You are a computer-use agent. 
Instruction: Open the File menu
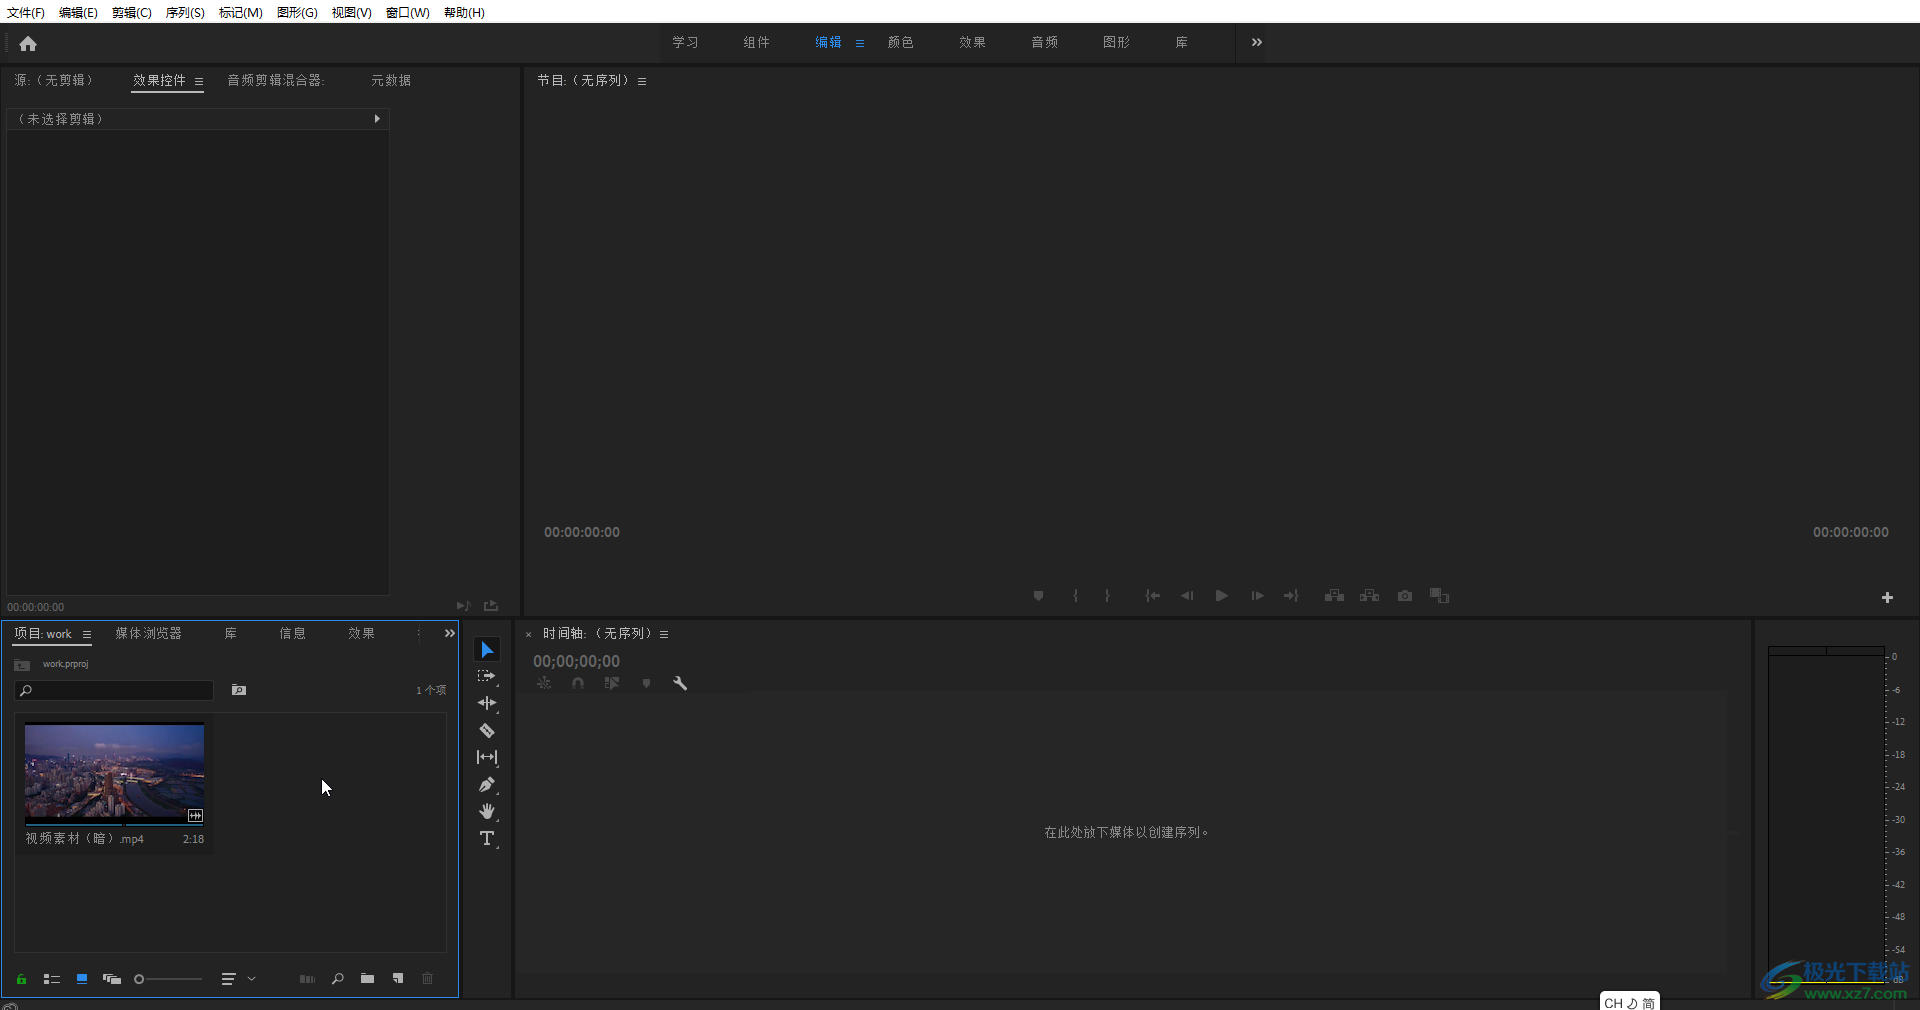[26, 12]
